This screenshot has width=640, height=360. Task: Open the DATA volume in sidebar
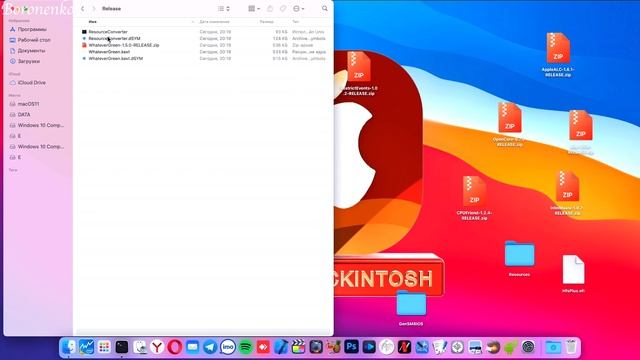tap(24, 115)
